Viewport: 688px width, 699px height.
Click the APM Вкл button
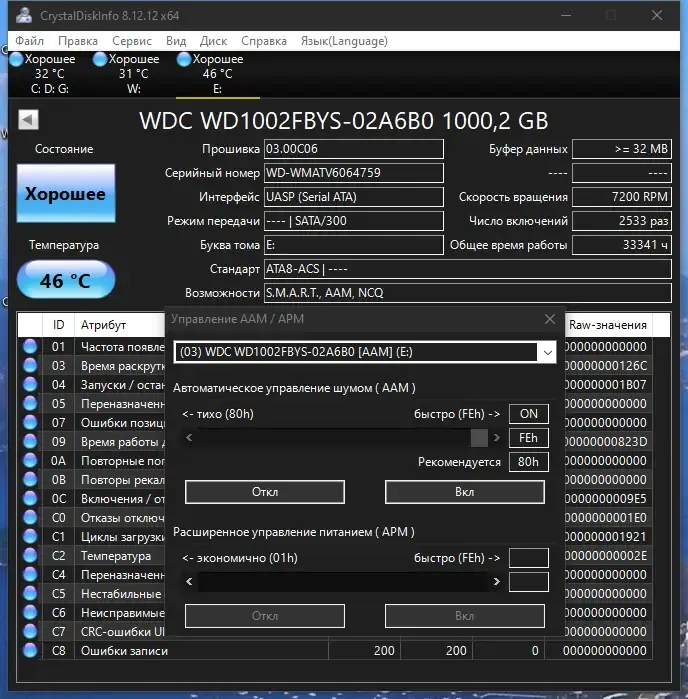tap(465, 616)
